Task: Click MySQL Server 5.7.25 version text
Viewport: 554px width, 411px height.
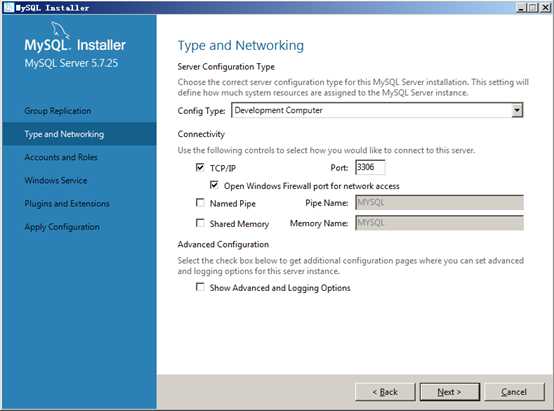Action: click(71, 63)
